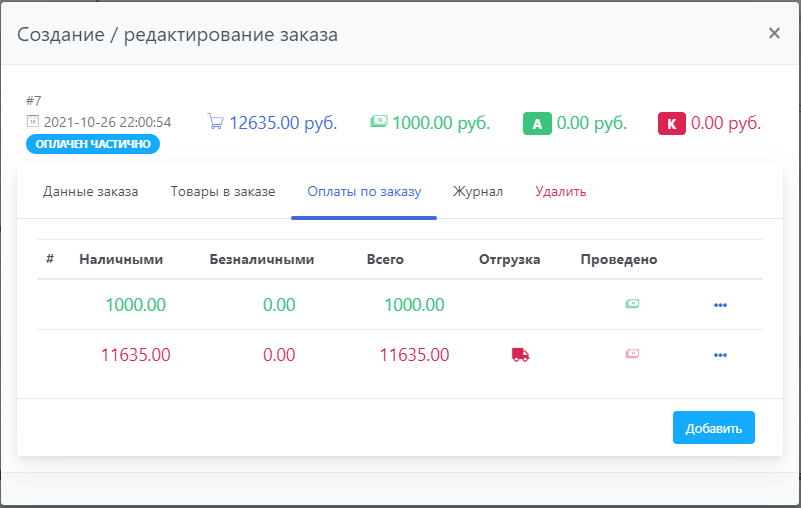
Task: Click the green money icon near 1000.00 руб.
Action: tap(379, 122)
